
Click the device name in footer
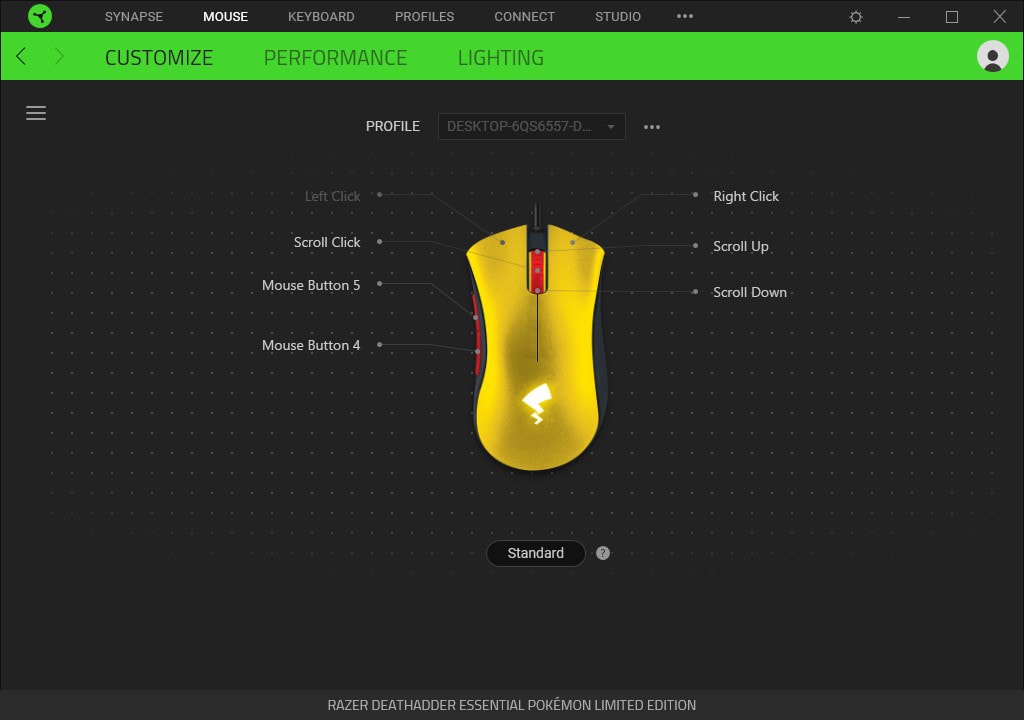tap(511, 705)
